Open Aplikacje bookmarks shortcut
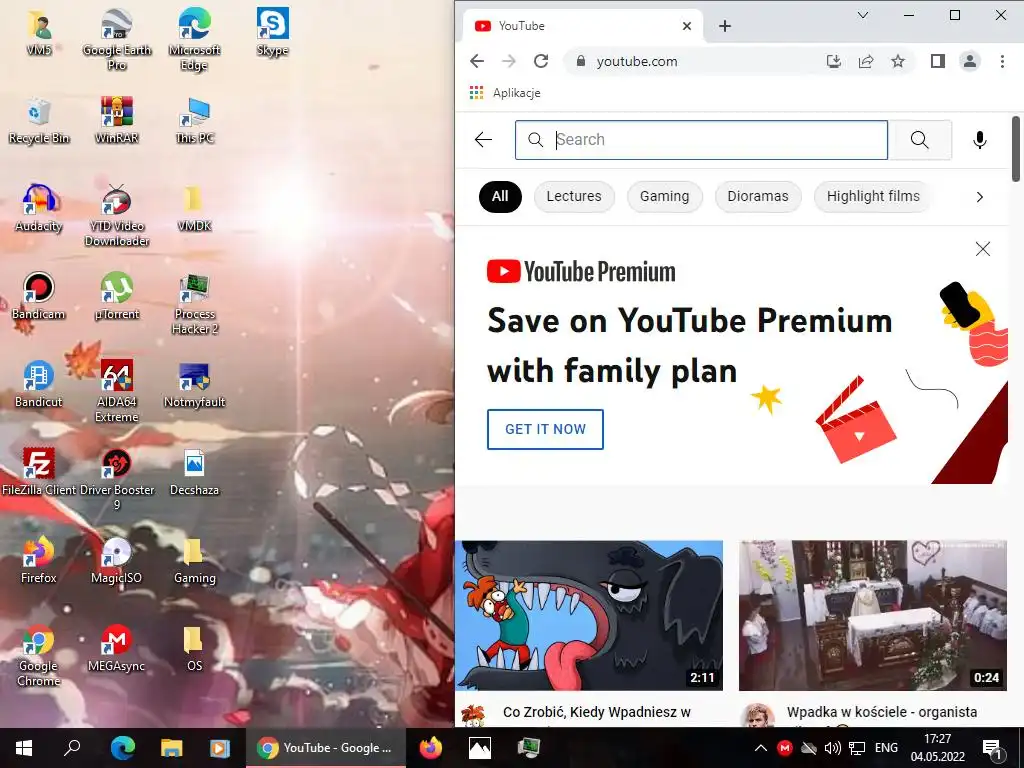This screenshot has width=1024, height=768. point(505,93)
